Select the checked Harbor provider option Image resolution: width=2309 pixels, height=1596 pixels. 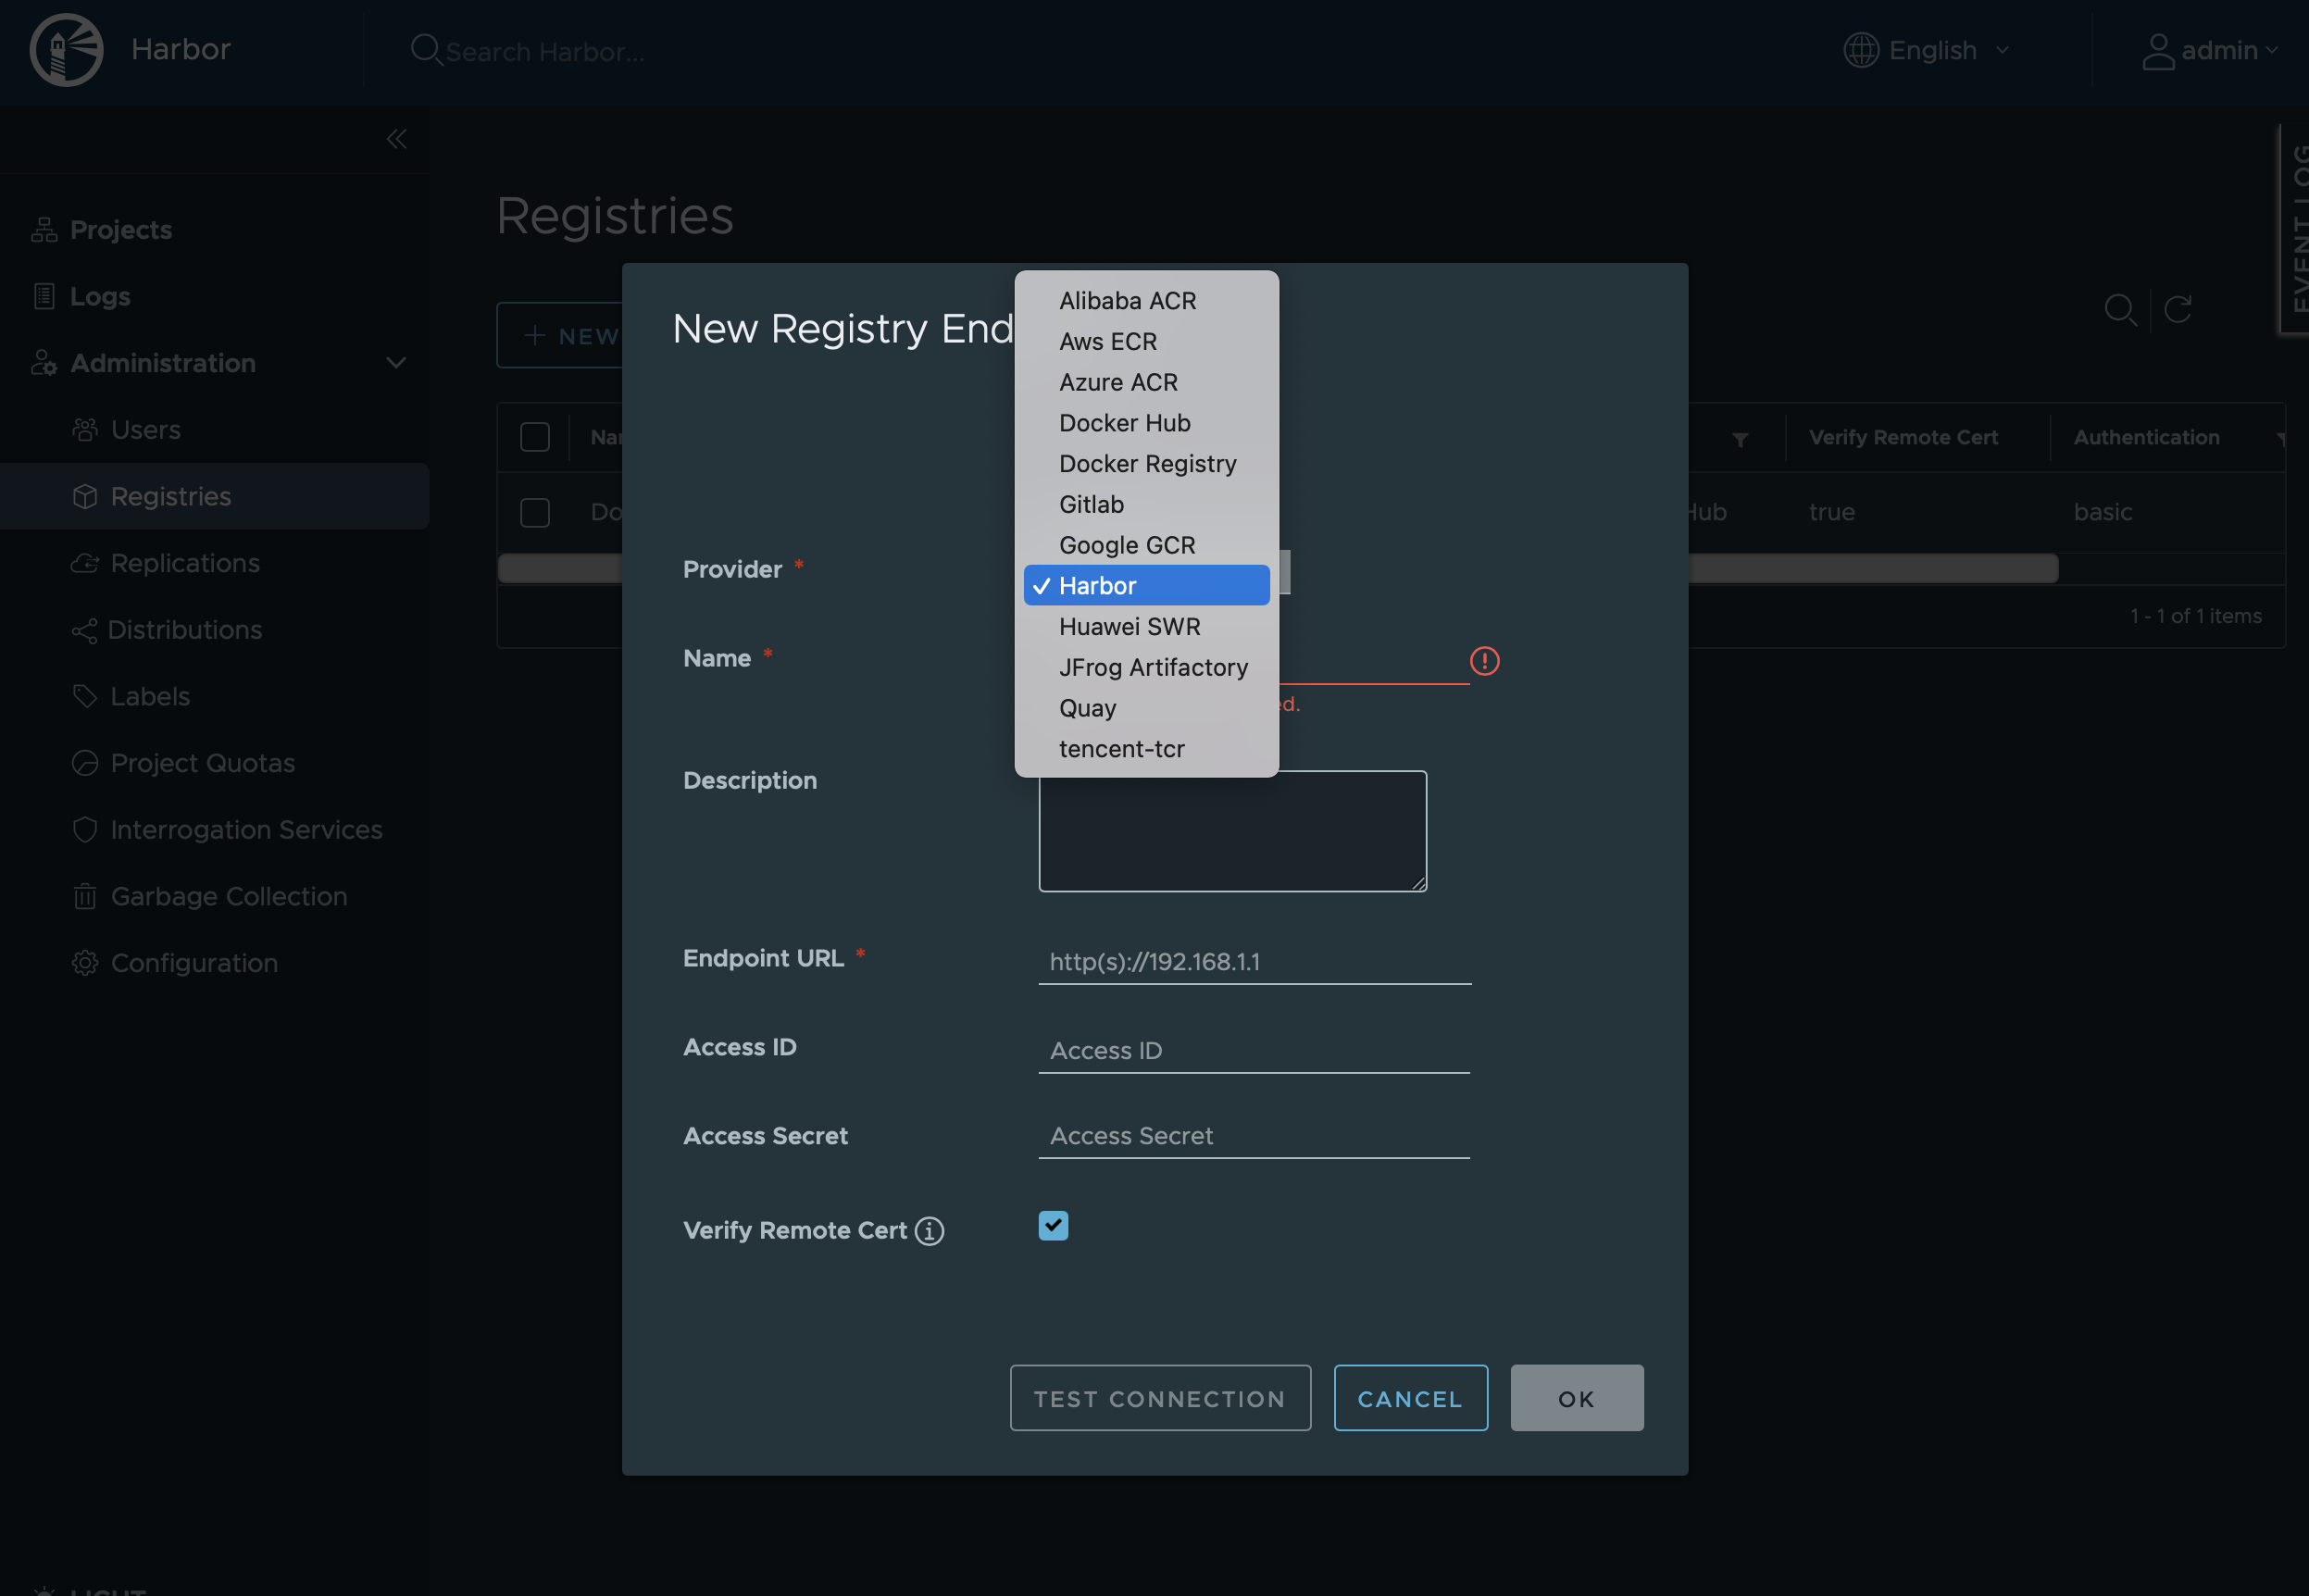tap(1146, 586)
